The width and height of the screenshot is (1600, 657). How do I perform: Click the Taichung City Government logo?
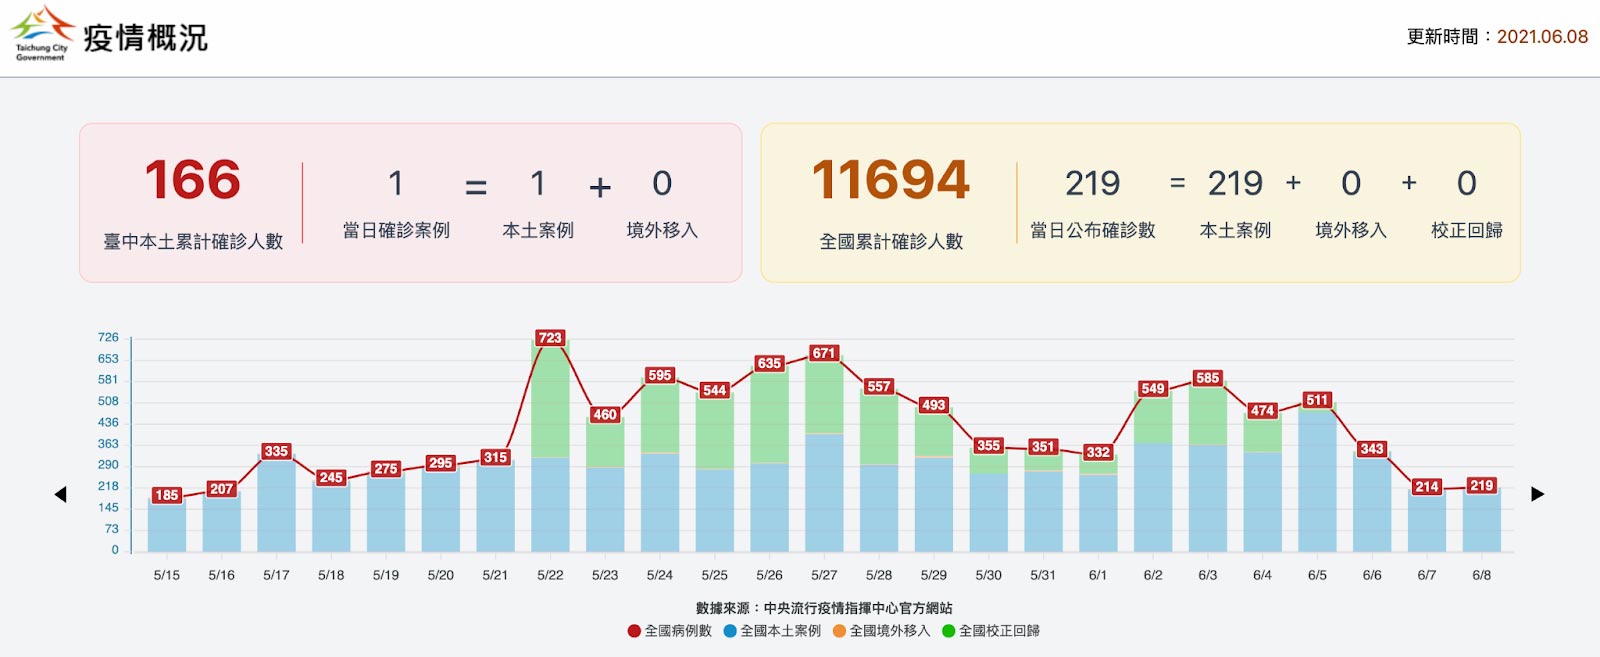[41, 34]
